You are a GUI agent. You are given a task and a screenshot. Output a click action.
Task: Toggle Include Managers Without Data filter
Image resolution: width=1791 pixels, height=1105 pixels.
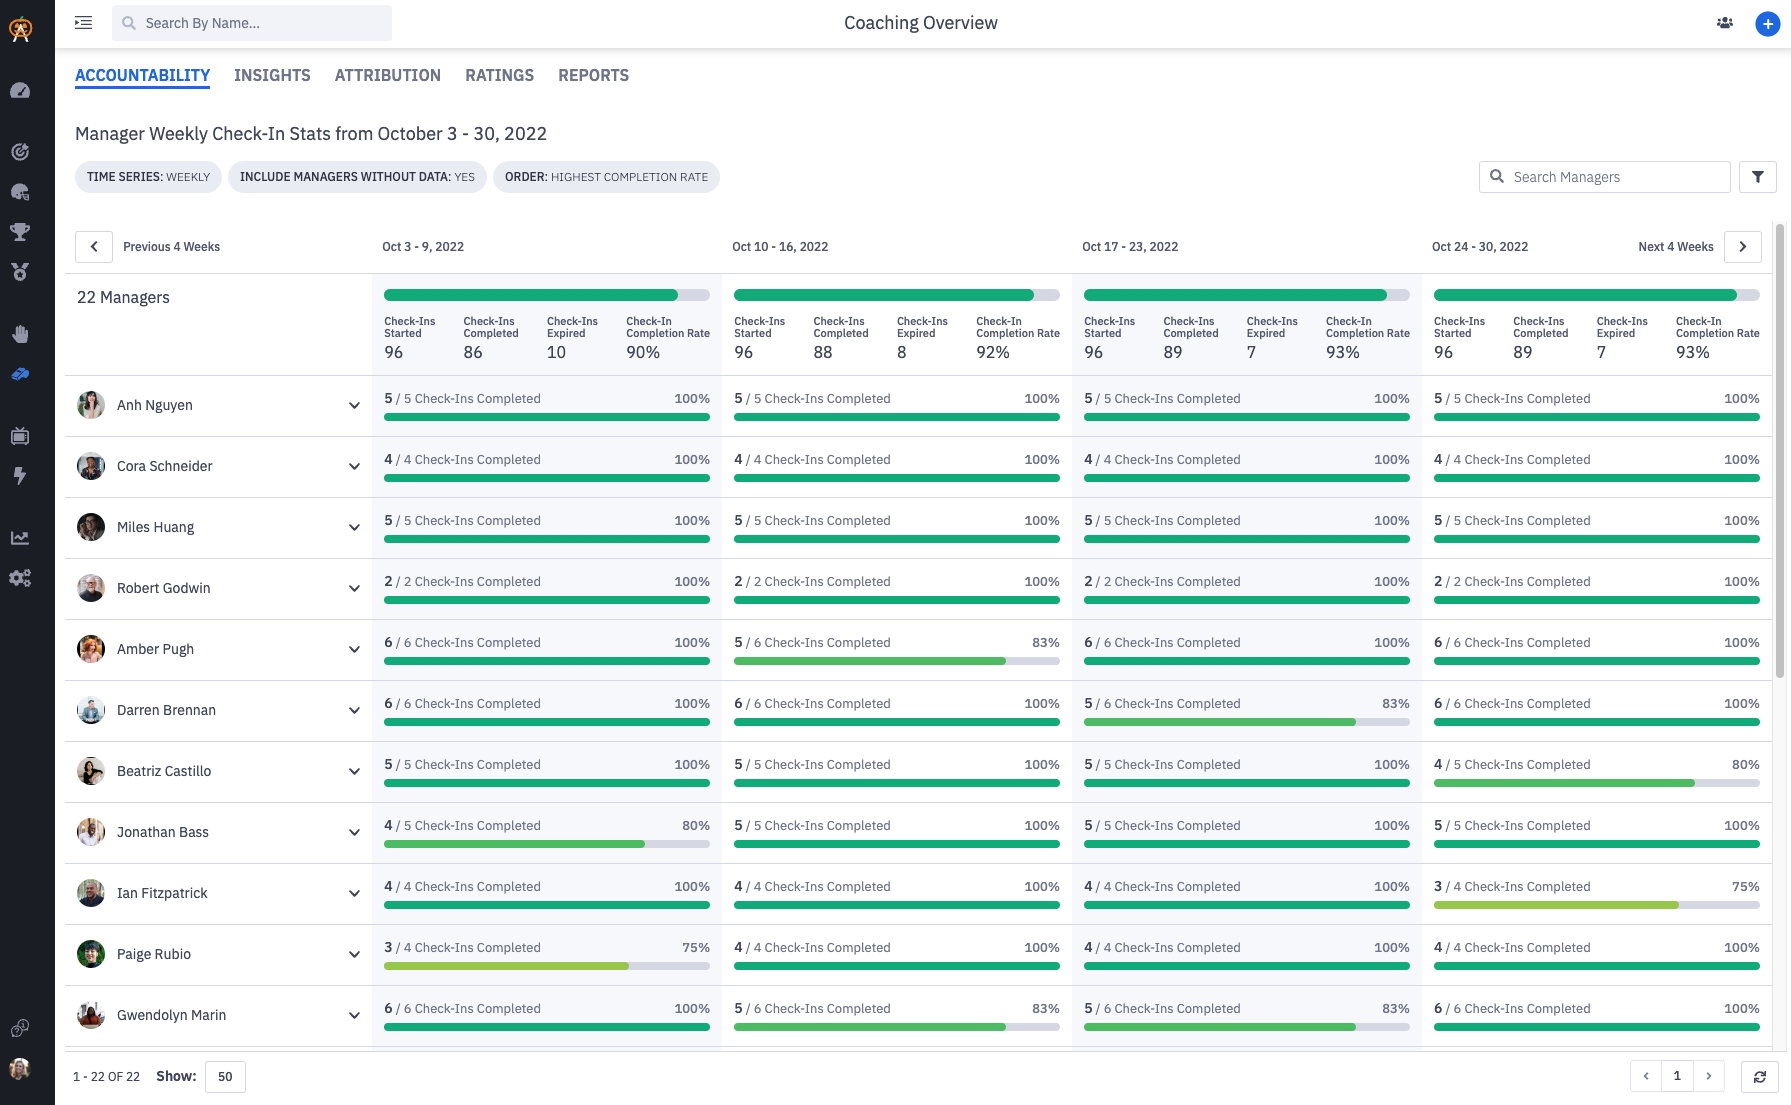(x=356, y=176)
